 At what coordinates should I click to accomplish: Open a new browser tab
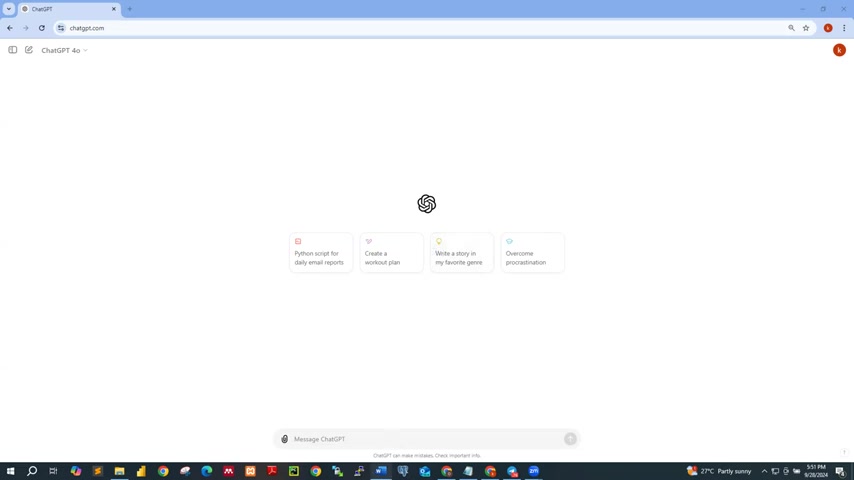pos(130,9)
